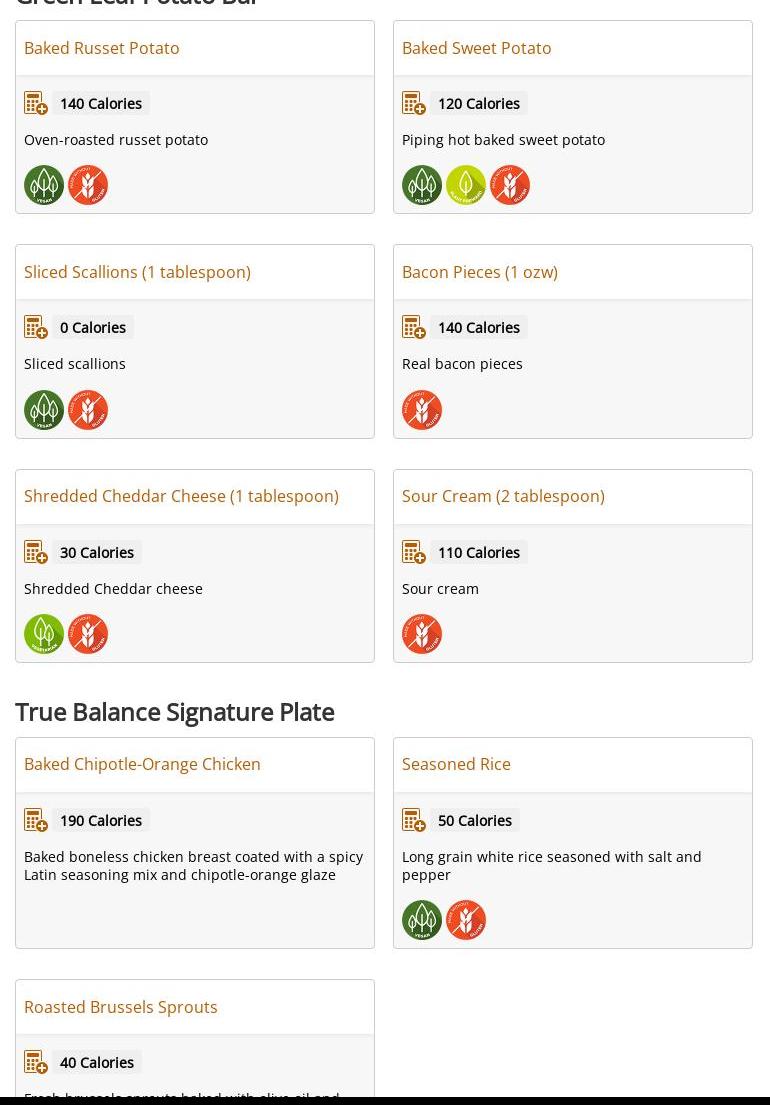Click the plant-forward icon on Baked Sweet Potato
Screen dimensions: 770x1105
[x=466, y=185]
